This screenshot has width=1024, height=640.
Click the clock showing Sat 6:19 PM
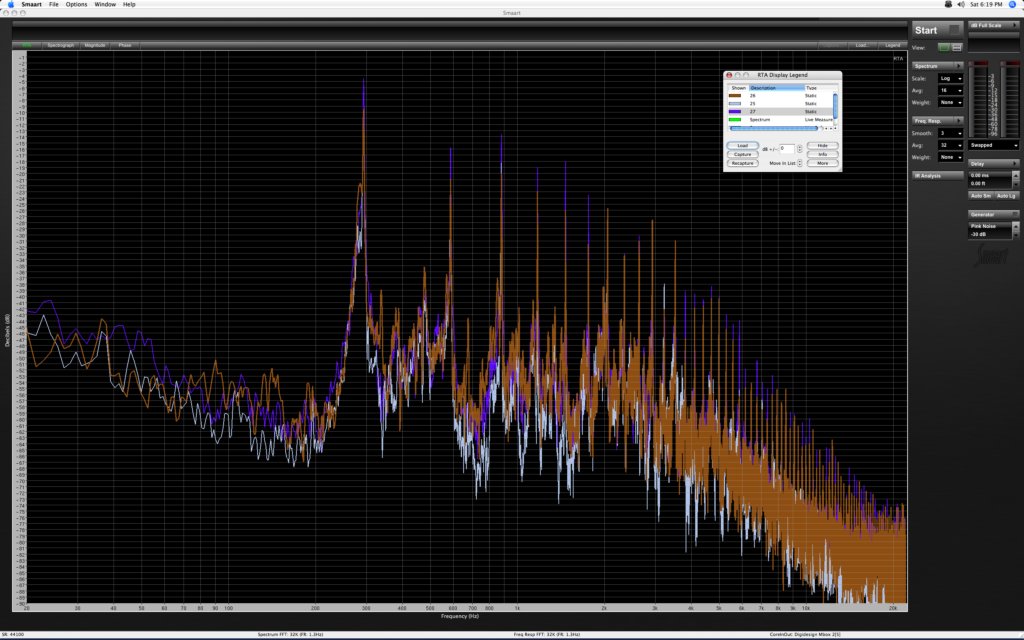[x=986, y=4]
